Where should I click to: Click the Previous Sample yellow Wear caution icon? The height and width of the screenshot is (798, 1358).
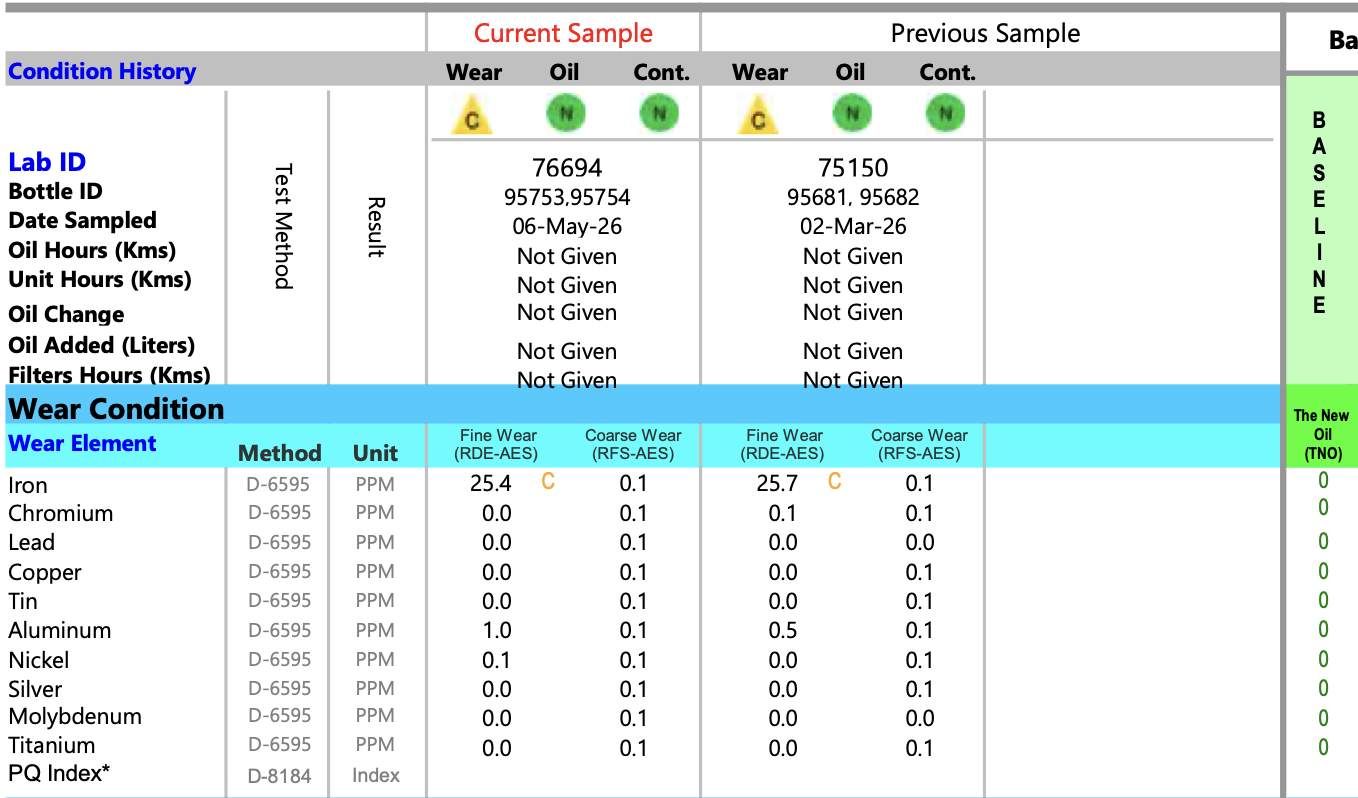pyautogui.click(x=758, y=116)
